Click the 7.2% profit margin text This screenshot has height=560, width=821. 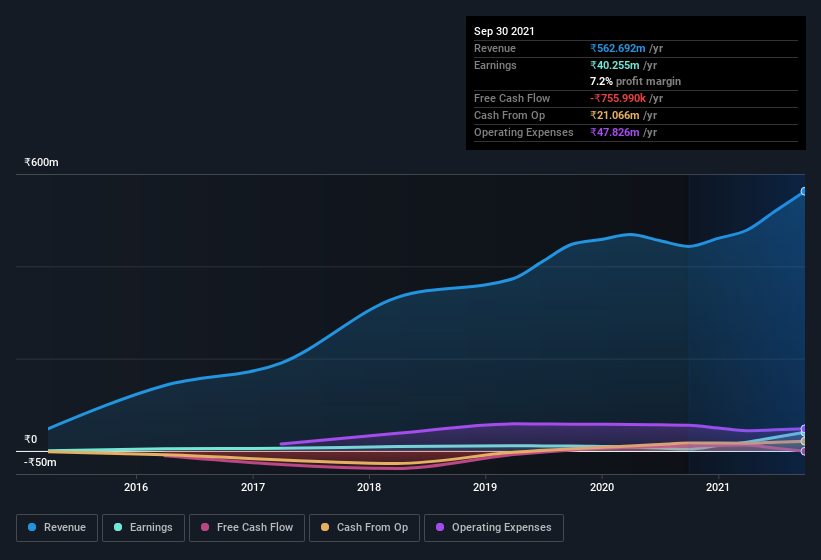click(x=635, y=82)
